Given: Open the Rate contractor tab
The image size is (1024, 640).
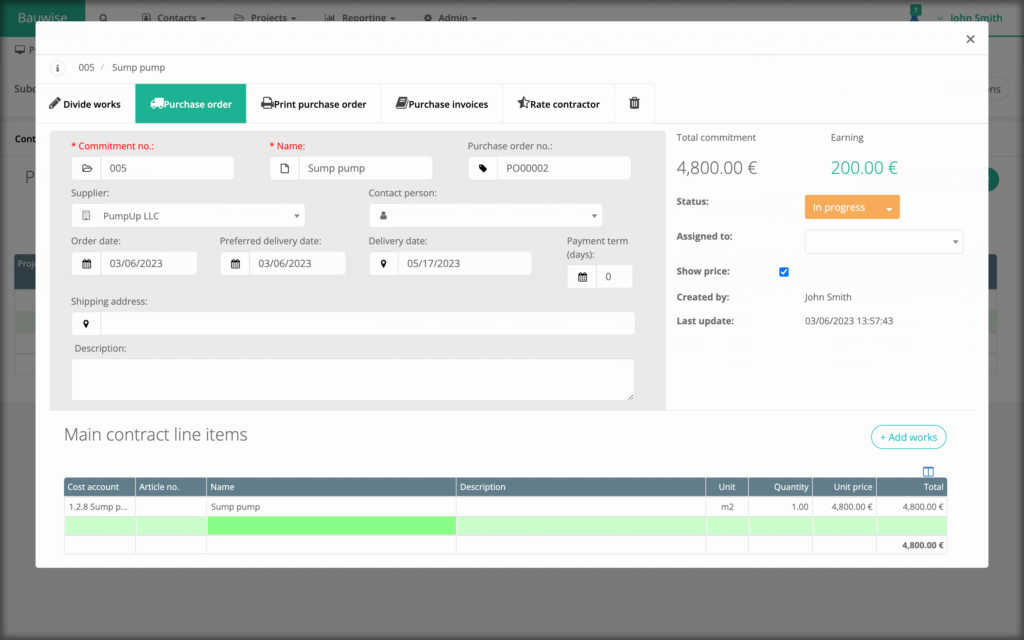Looking at the screenshot, I should tap(558, 103).
